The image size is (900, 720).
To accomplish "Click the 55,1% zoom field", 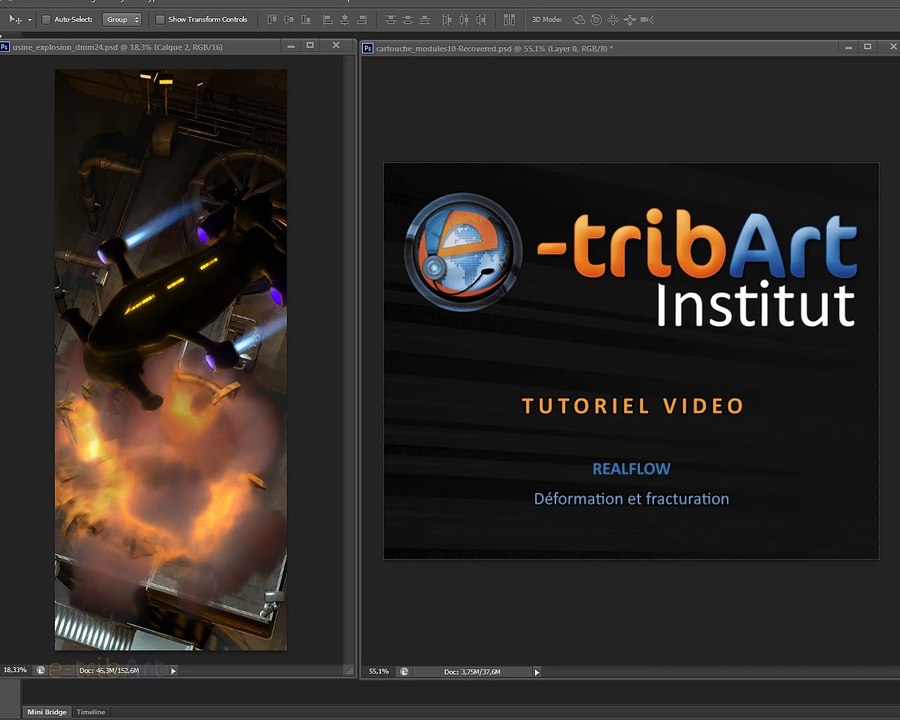I will pos(379,671).
